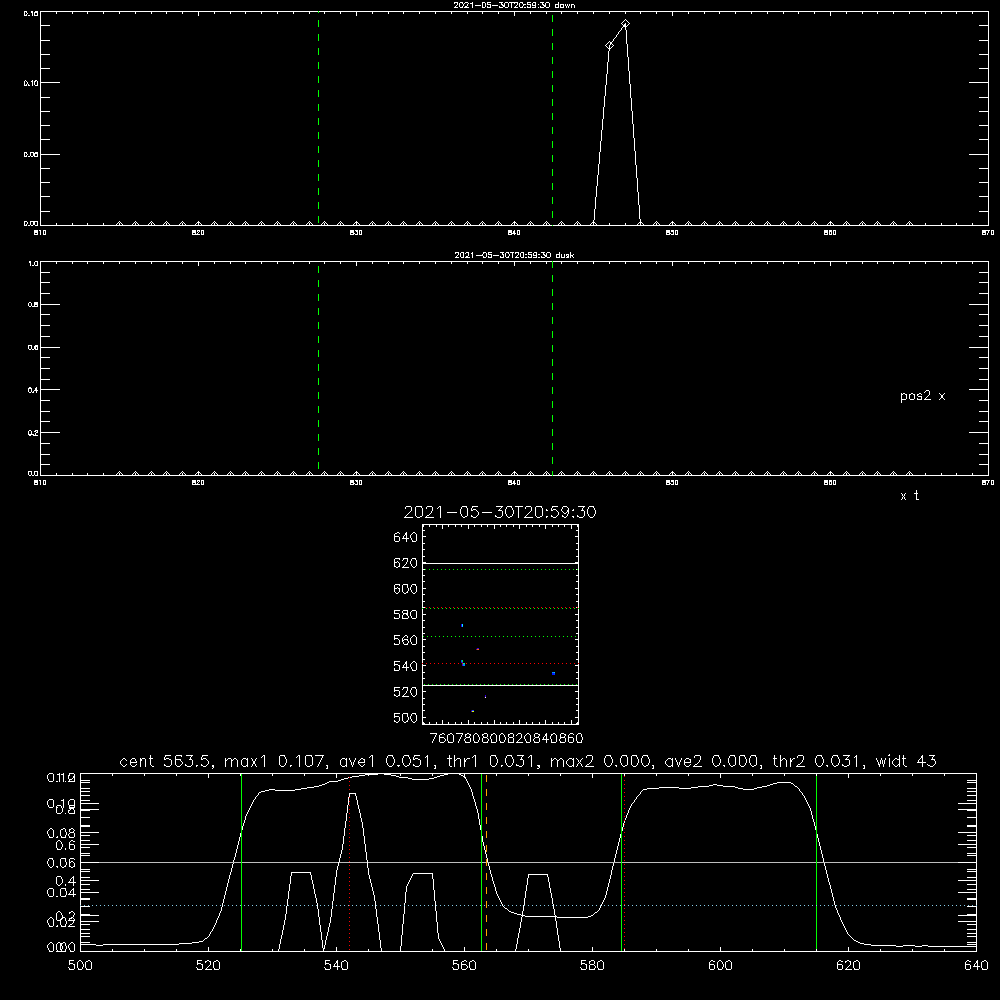The height and width of the screenshot is (1000, 1000).
Task: Click the 'widt 43' value
Action: [906, 761]
